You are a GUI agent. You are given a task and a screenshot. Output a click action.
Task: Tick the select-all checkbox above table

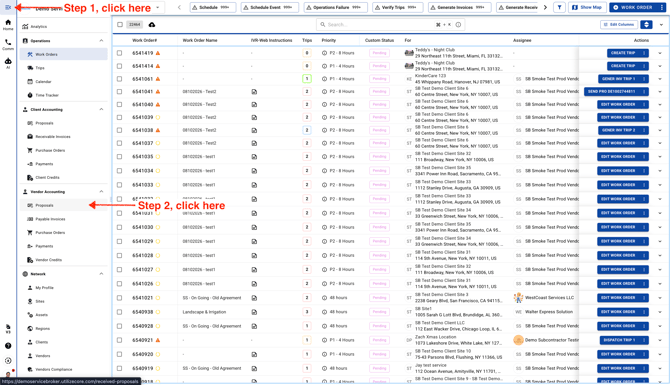pyautogui.click(x=120, y=25)
